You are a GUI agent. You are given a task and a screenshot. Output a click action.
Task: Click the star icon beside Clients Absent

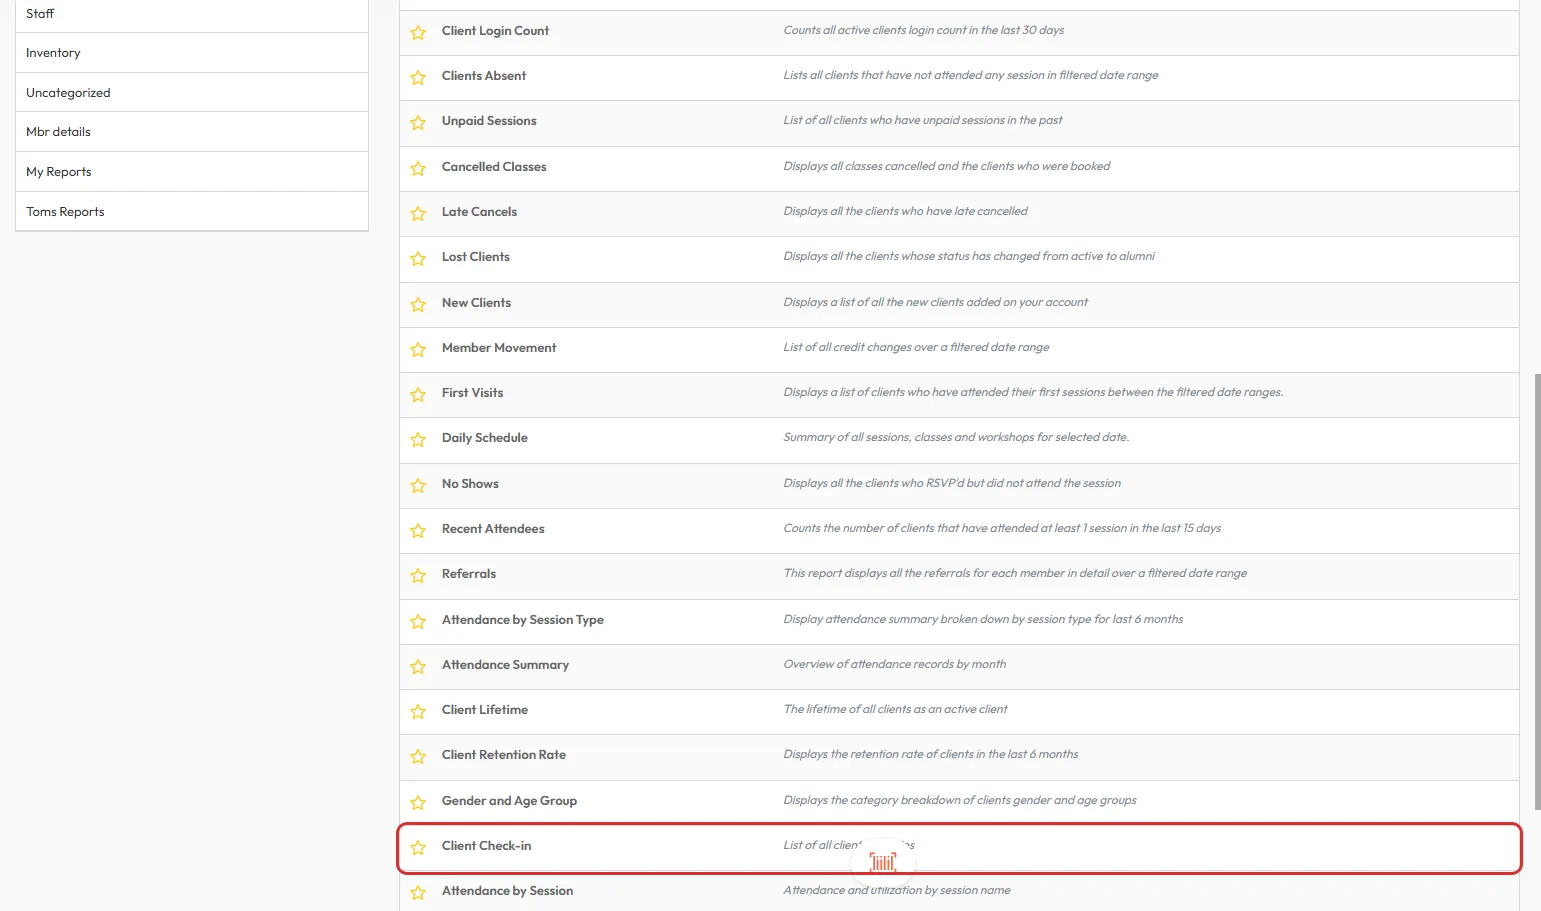click(x=418, y=77)
